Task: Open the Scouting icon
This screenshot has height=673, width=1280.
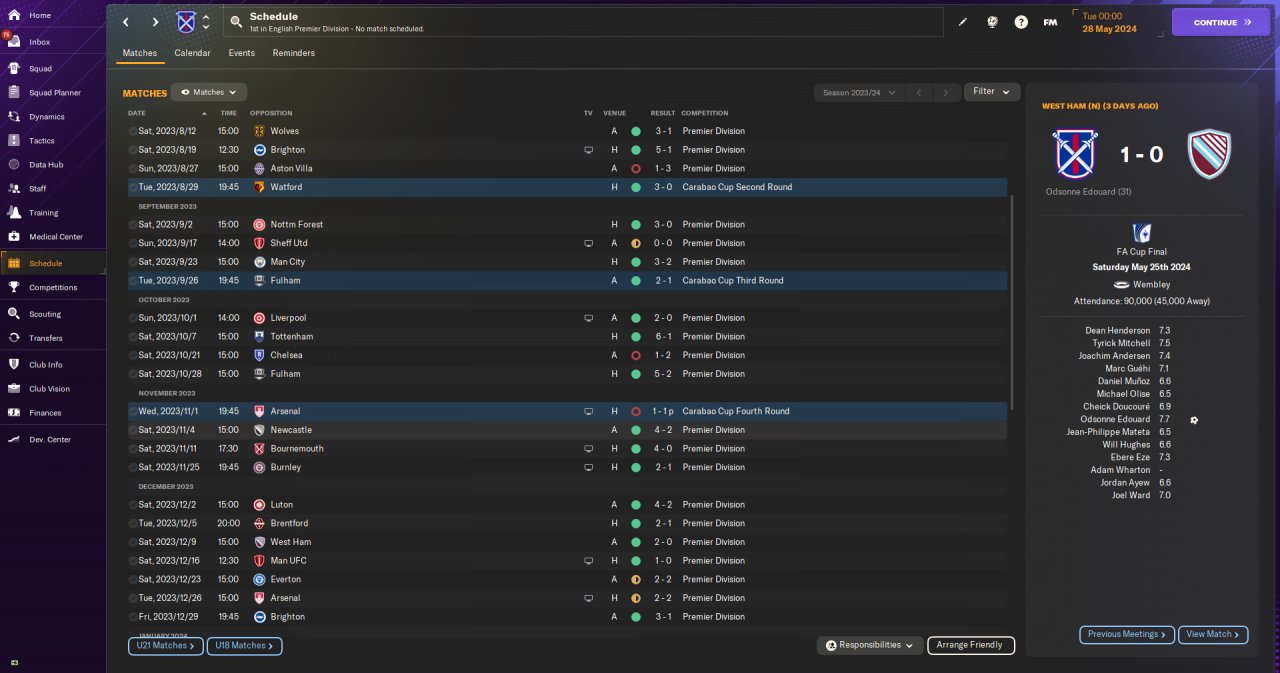Action: tap(14, 314)
